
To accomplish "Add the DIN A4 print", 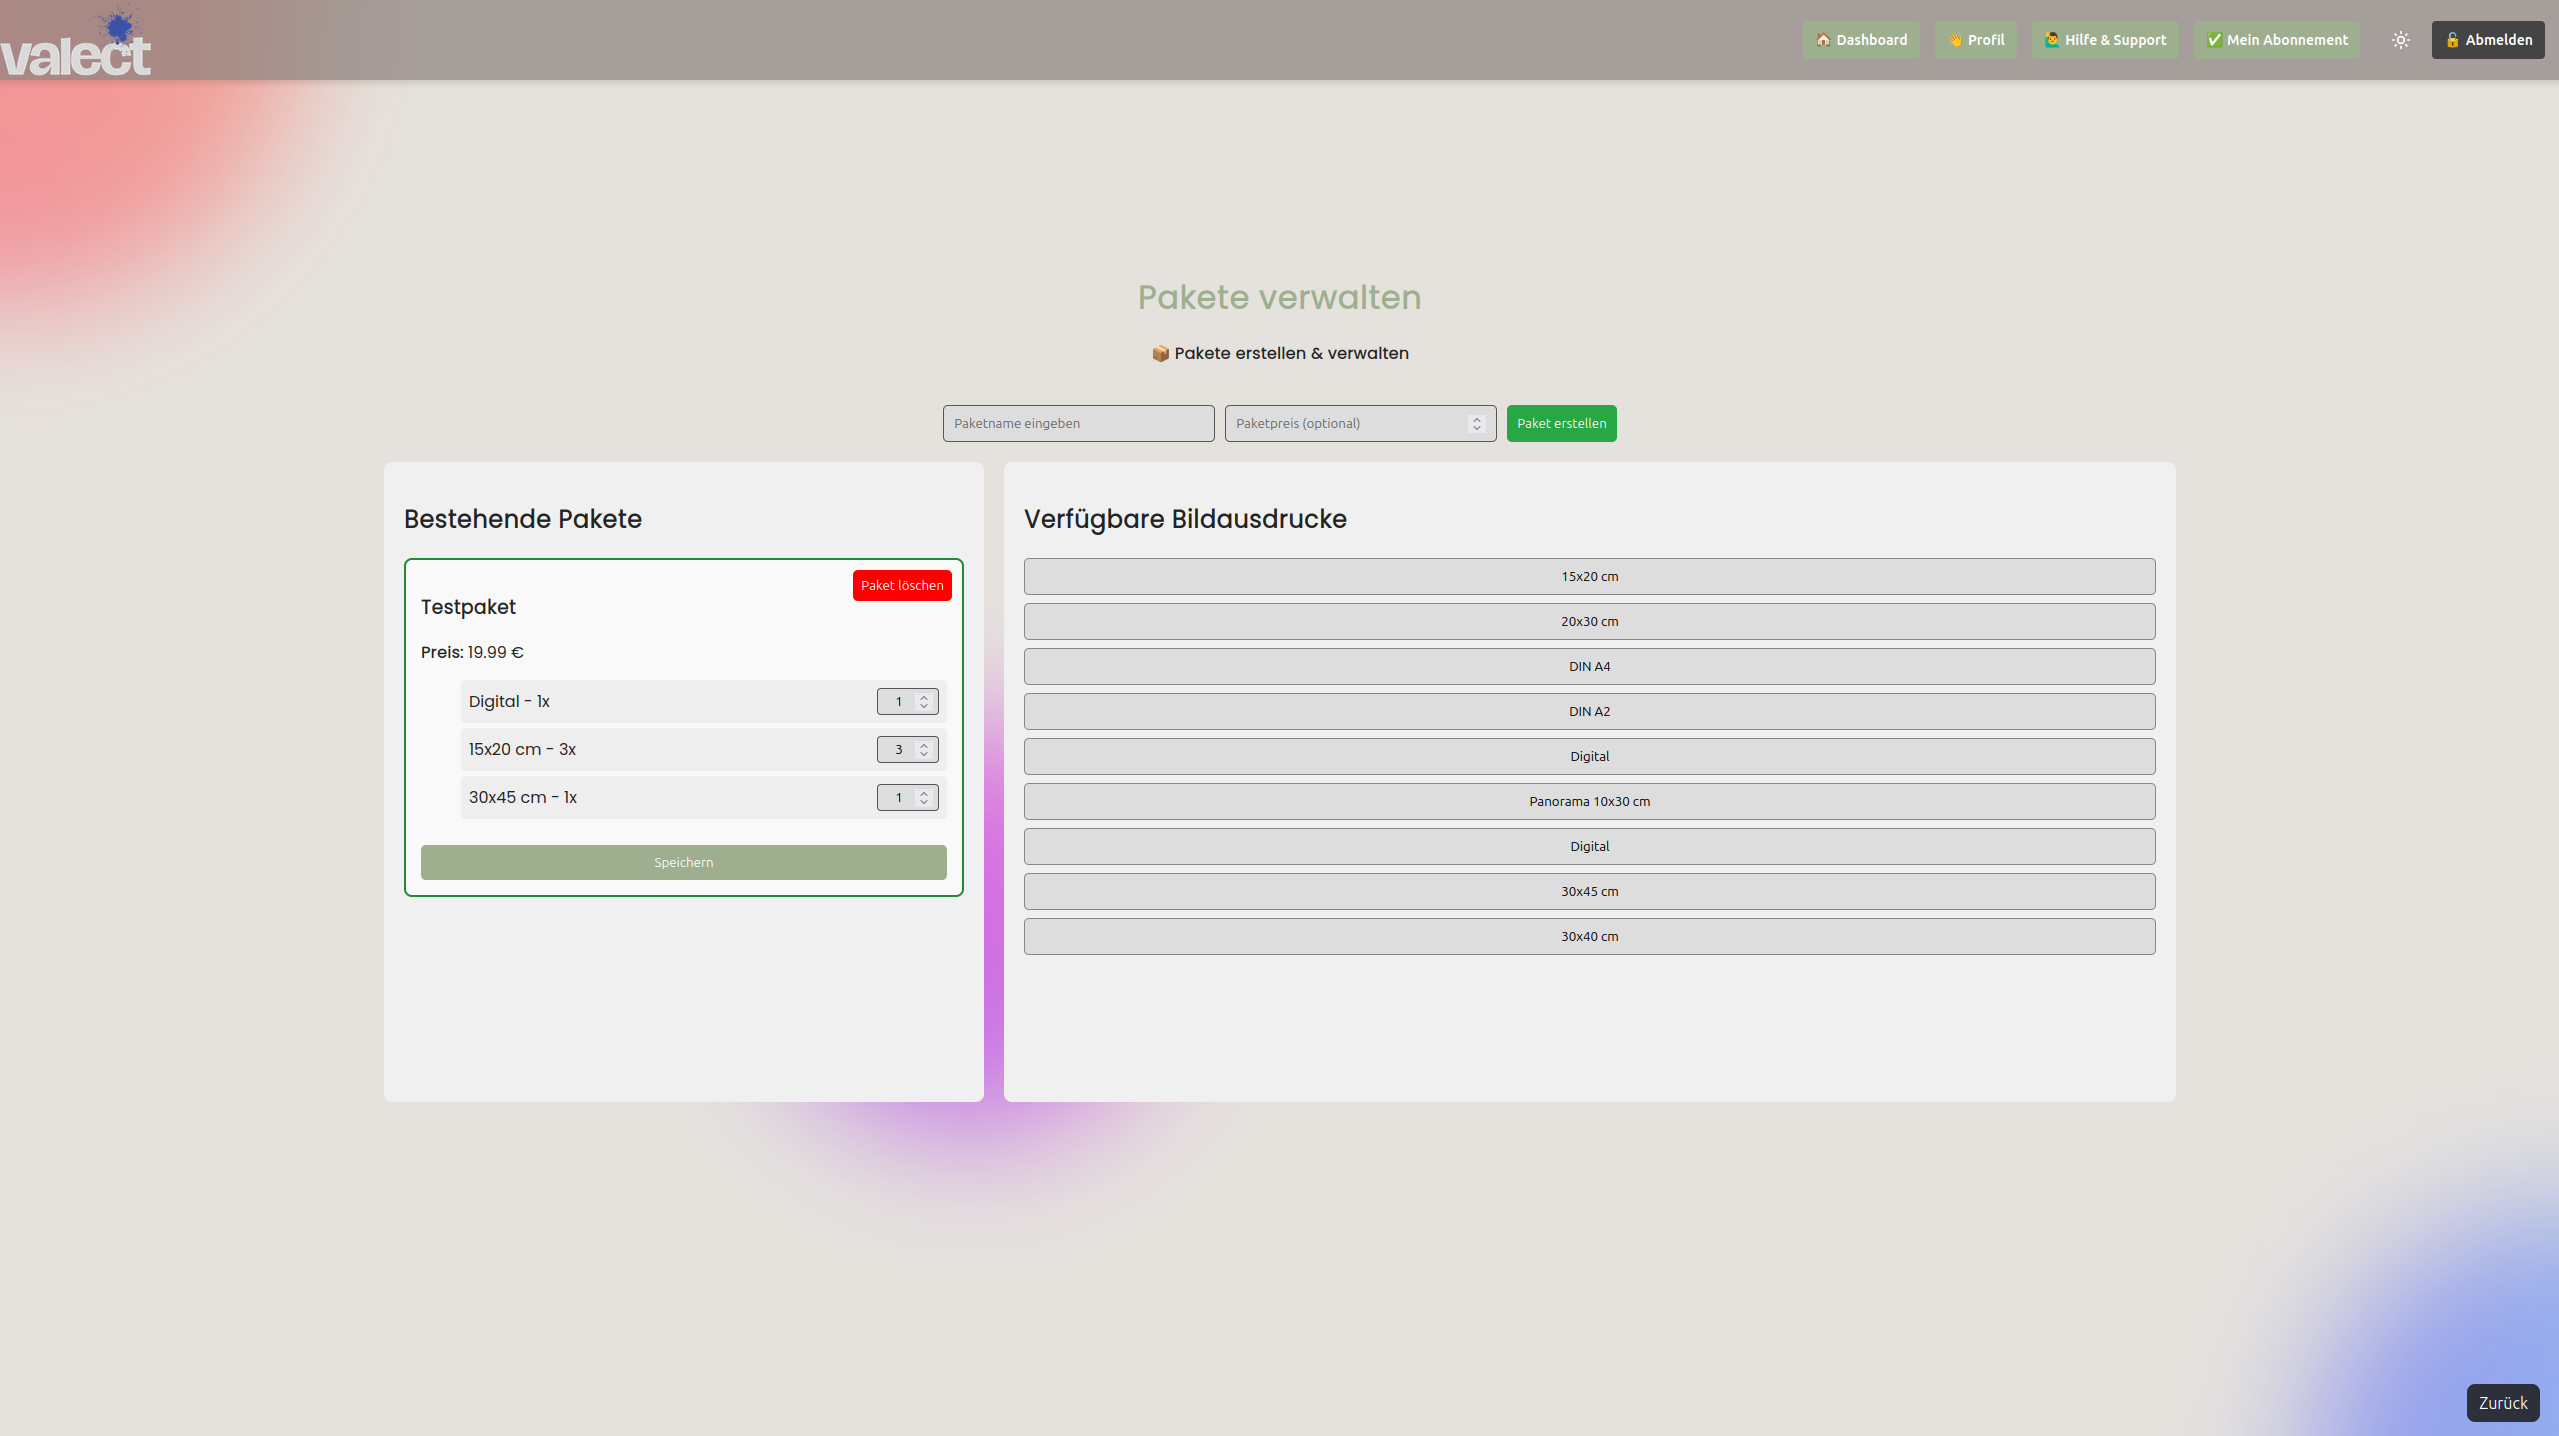I will pyautogui.click(x=1589, y=666).
